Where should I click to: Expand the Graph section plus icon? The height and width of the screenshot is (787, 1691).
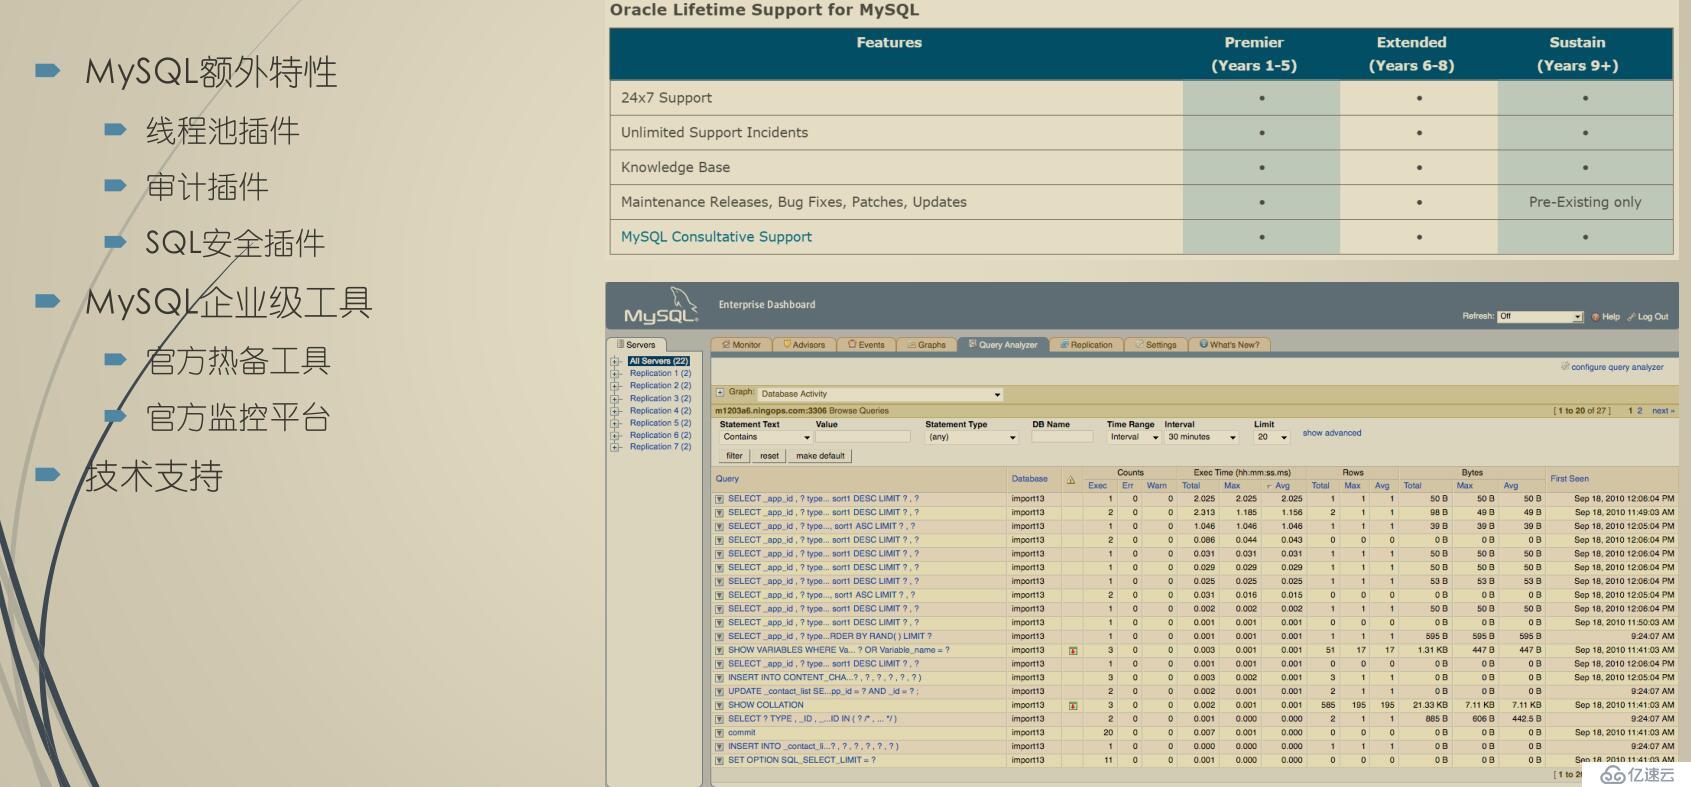[720, 393]
